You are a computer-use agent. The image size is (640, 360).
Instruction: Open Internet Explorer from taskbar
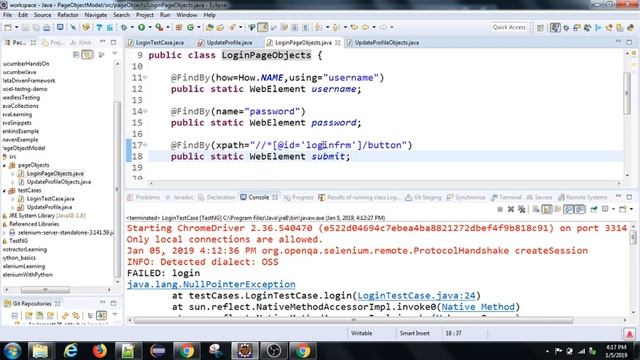coord(70,351)
